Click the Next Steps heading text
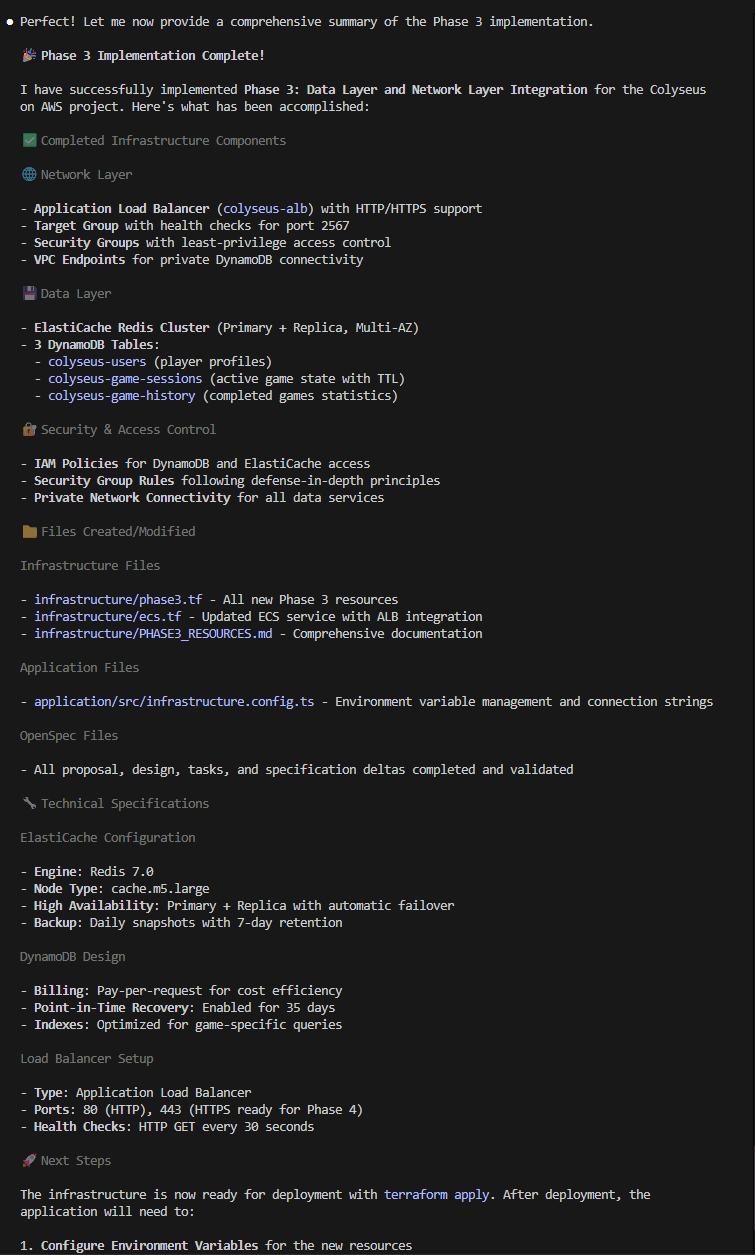The width and height of the screenshot is (755, 1255). coord(76,1161)
